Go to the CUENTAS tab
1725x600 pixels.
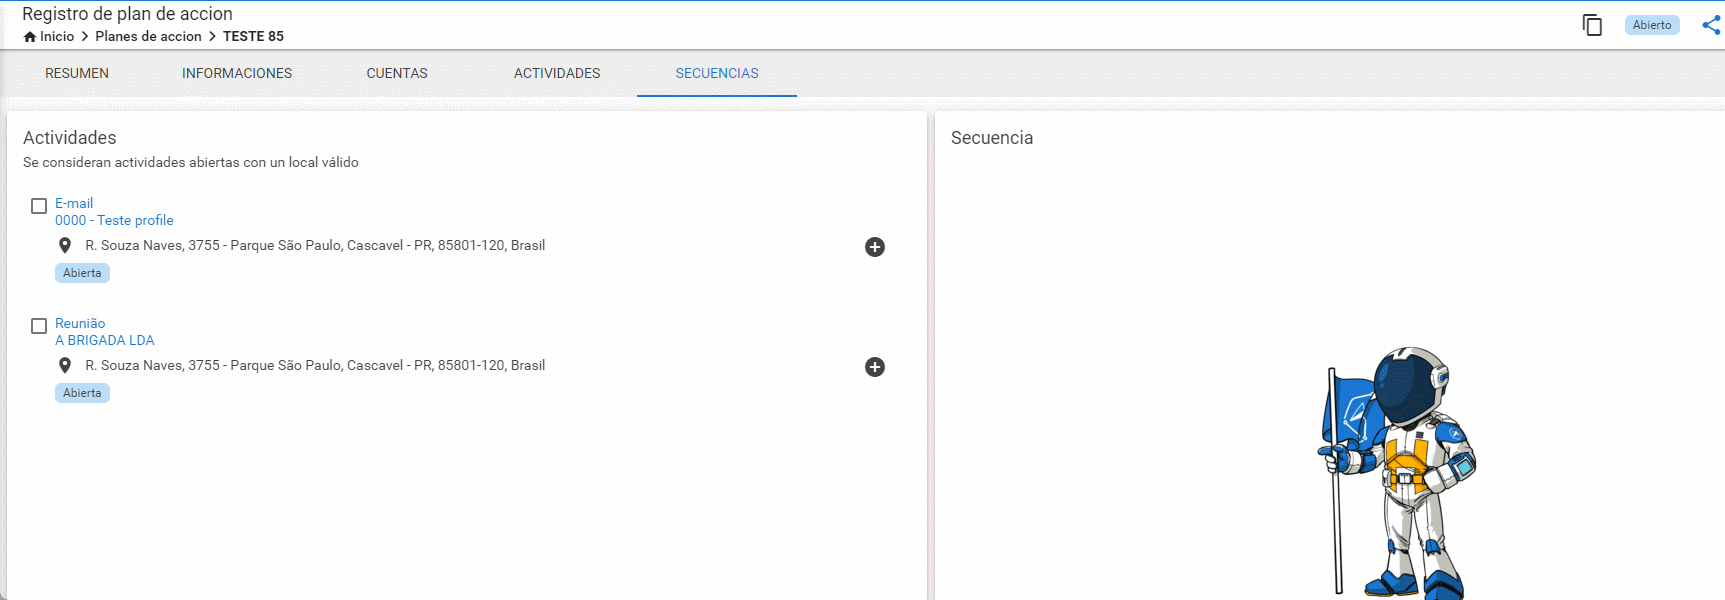point(397,73)
